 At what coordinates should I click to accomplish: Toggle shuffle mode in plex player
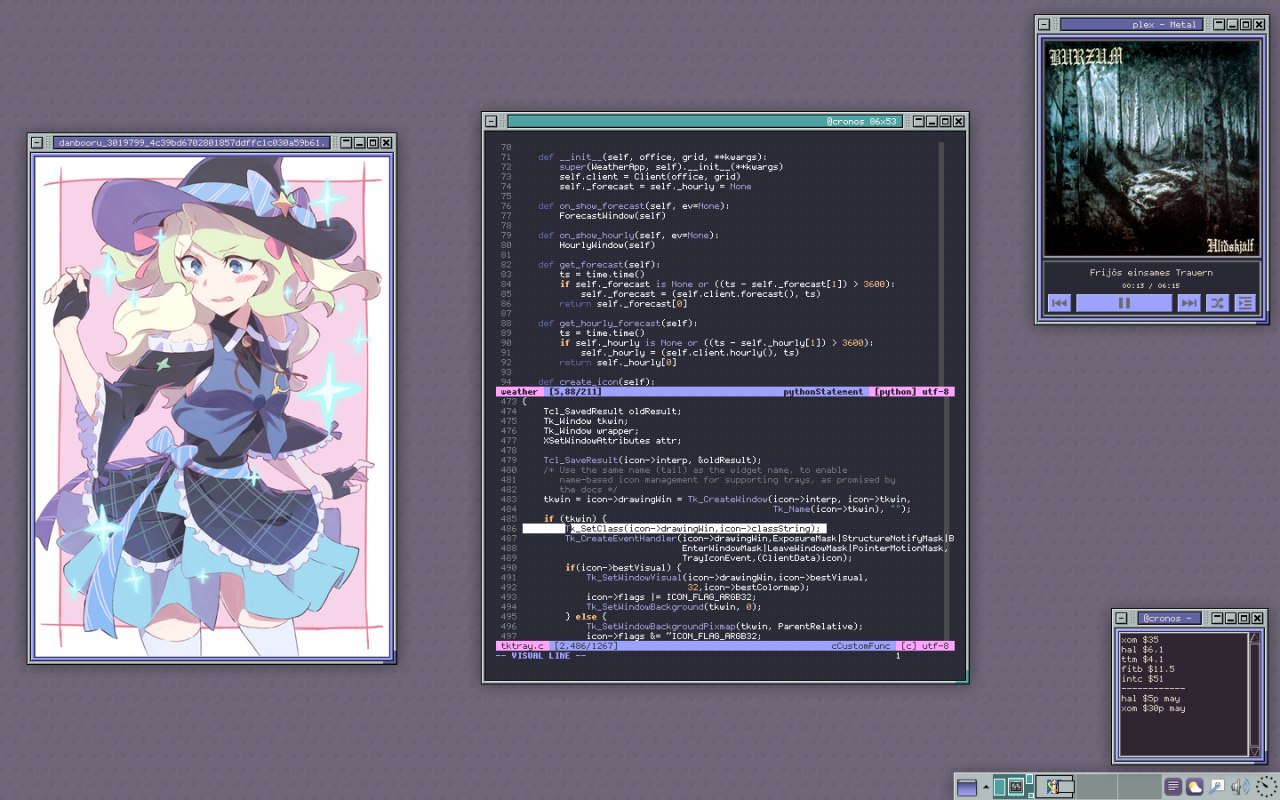click(x=1217, y=303)
